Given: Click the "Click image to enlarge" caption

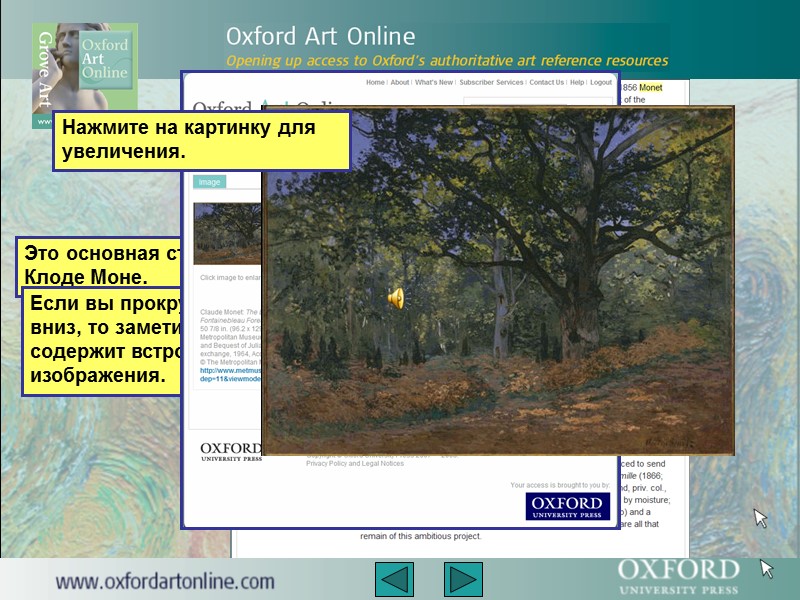Looking at the screenshot, I should [x=231, y=278].
